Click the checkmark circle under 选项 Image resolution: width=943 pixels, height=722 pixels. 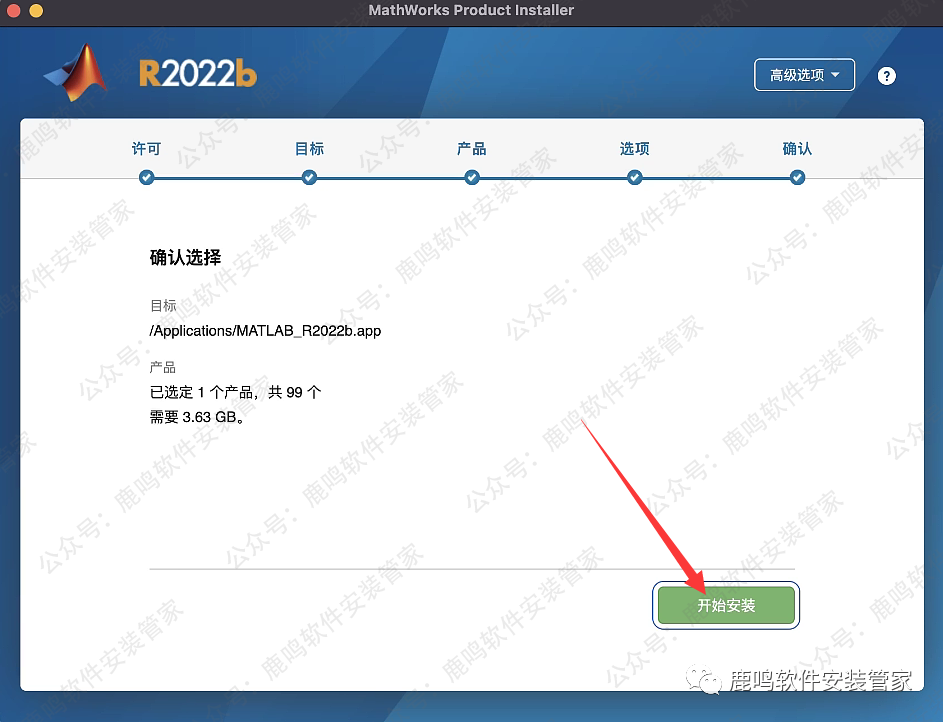[634, 177]
